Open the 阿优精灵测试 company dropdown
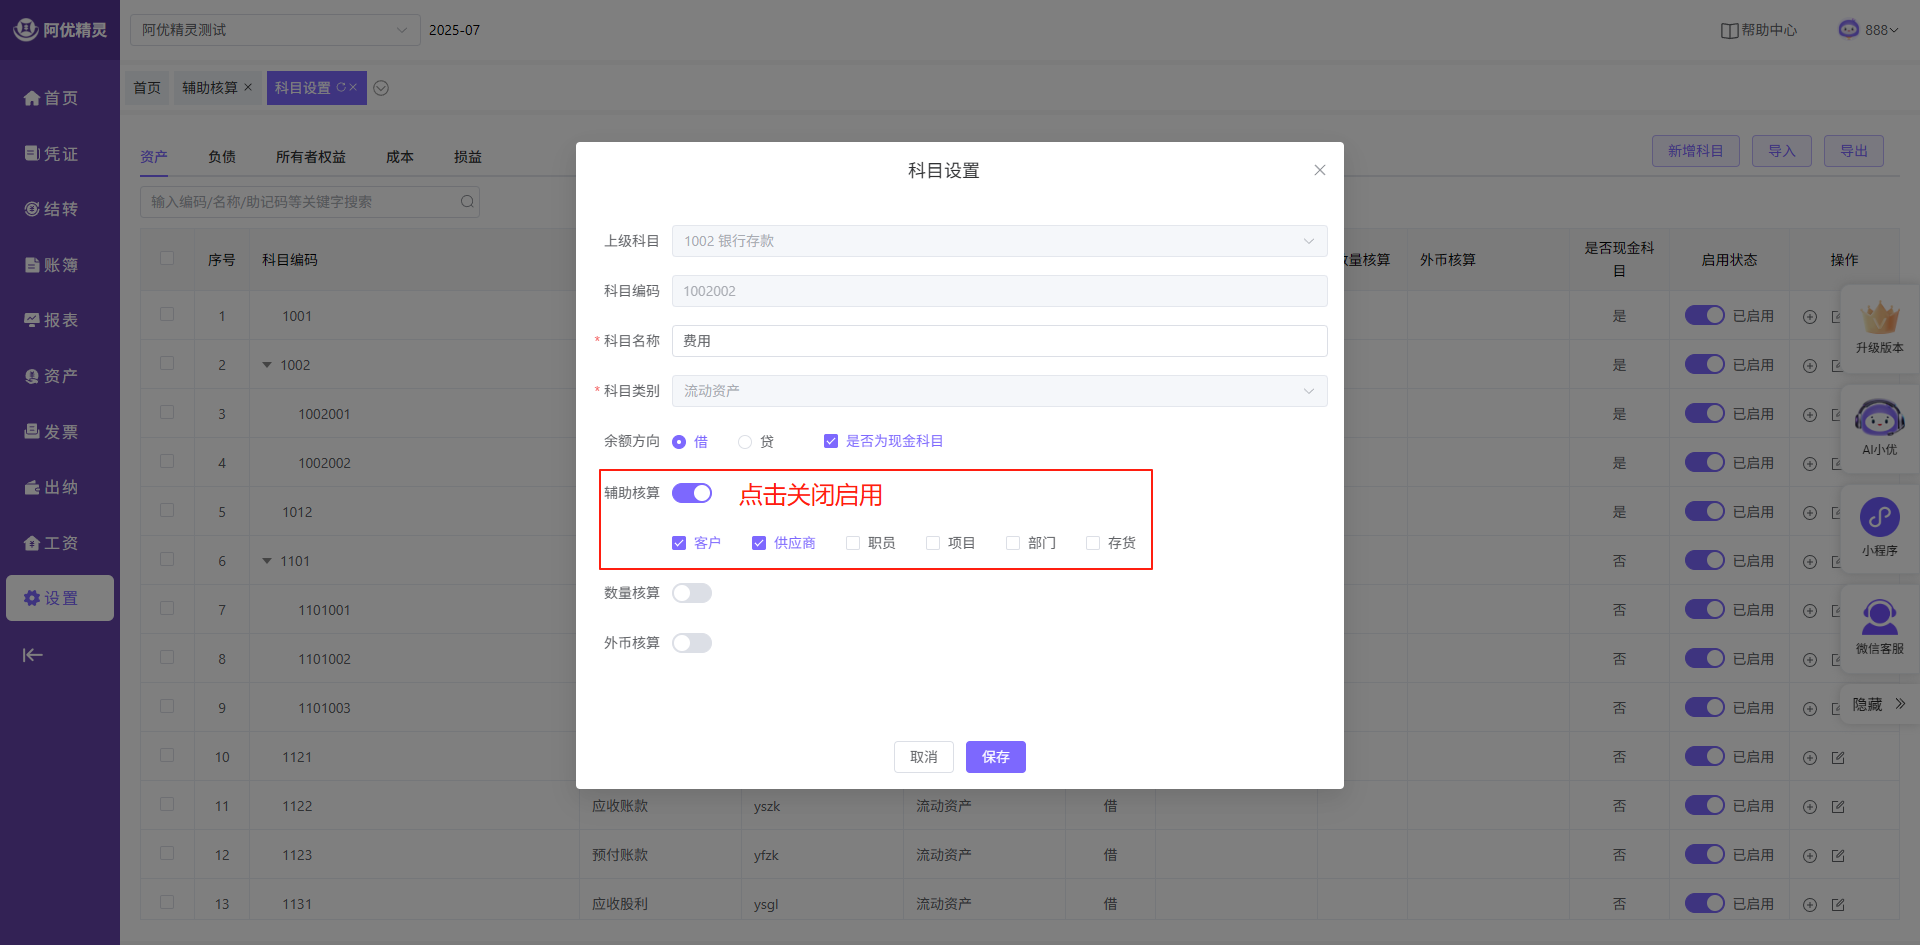The height and width of the screenshot is (945, 1920). tap(275, 30)
